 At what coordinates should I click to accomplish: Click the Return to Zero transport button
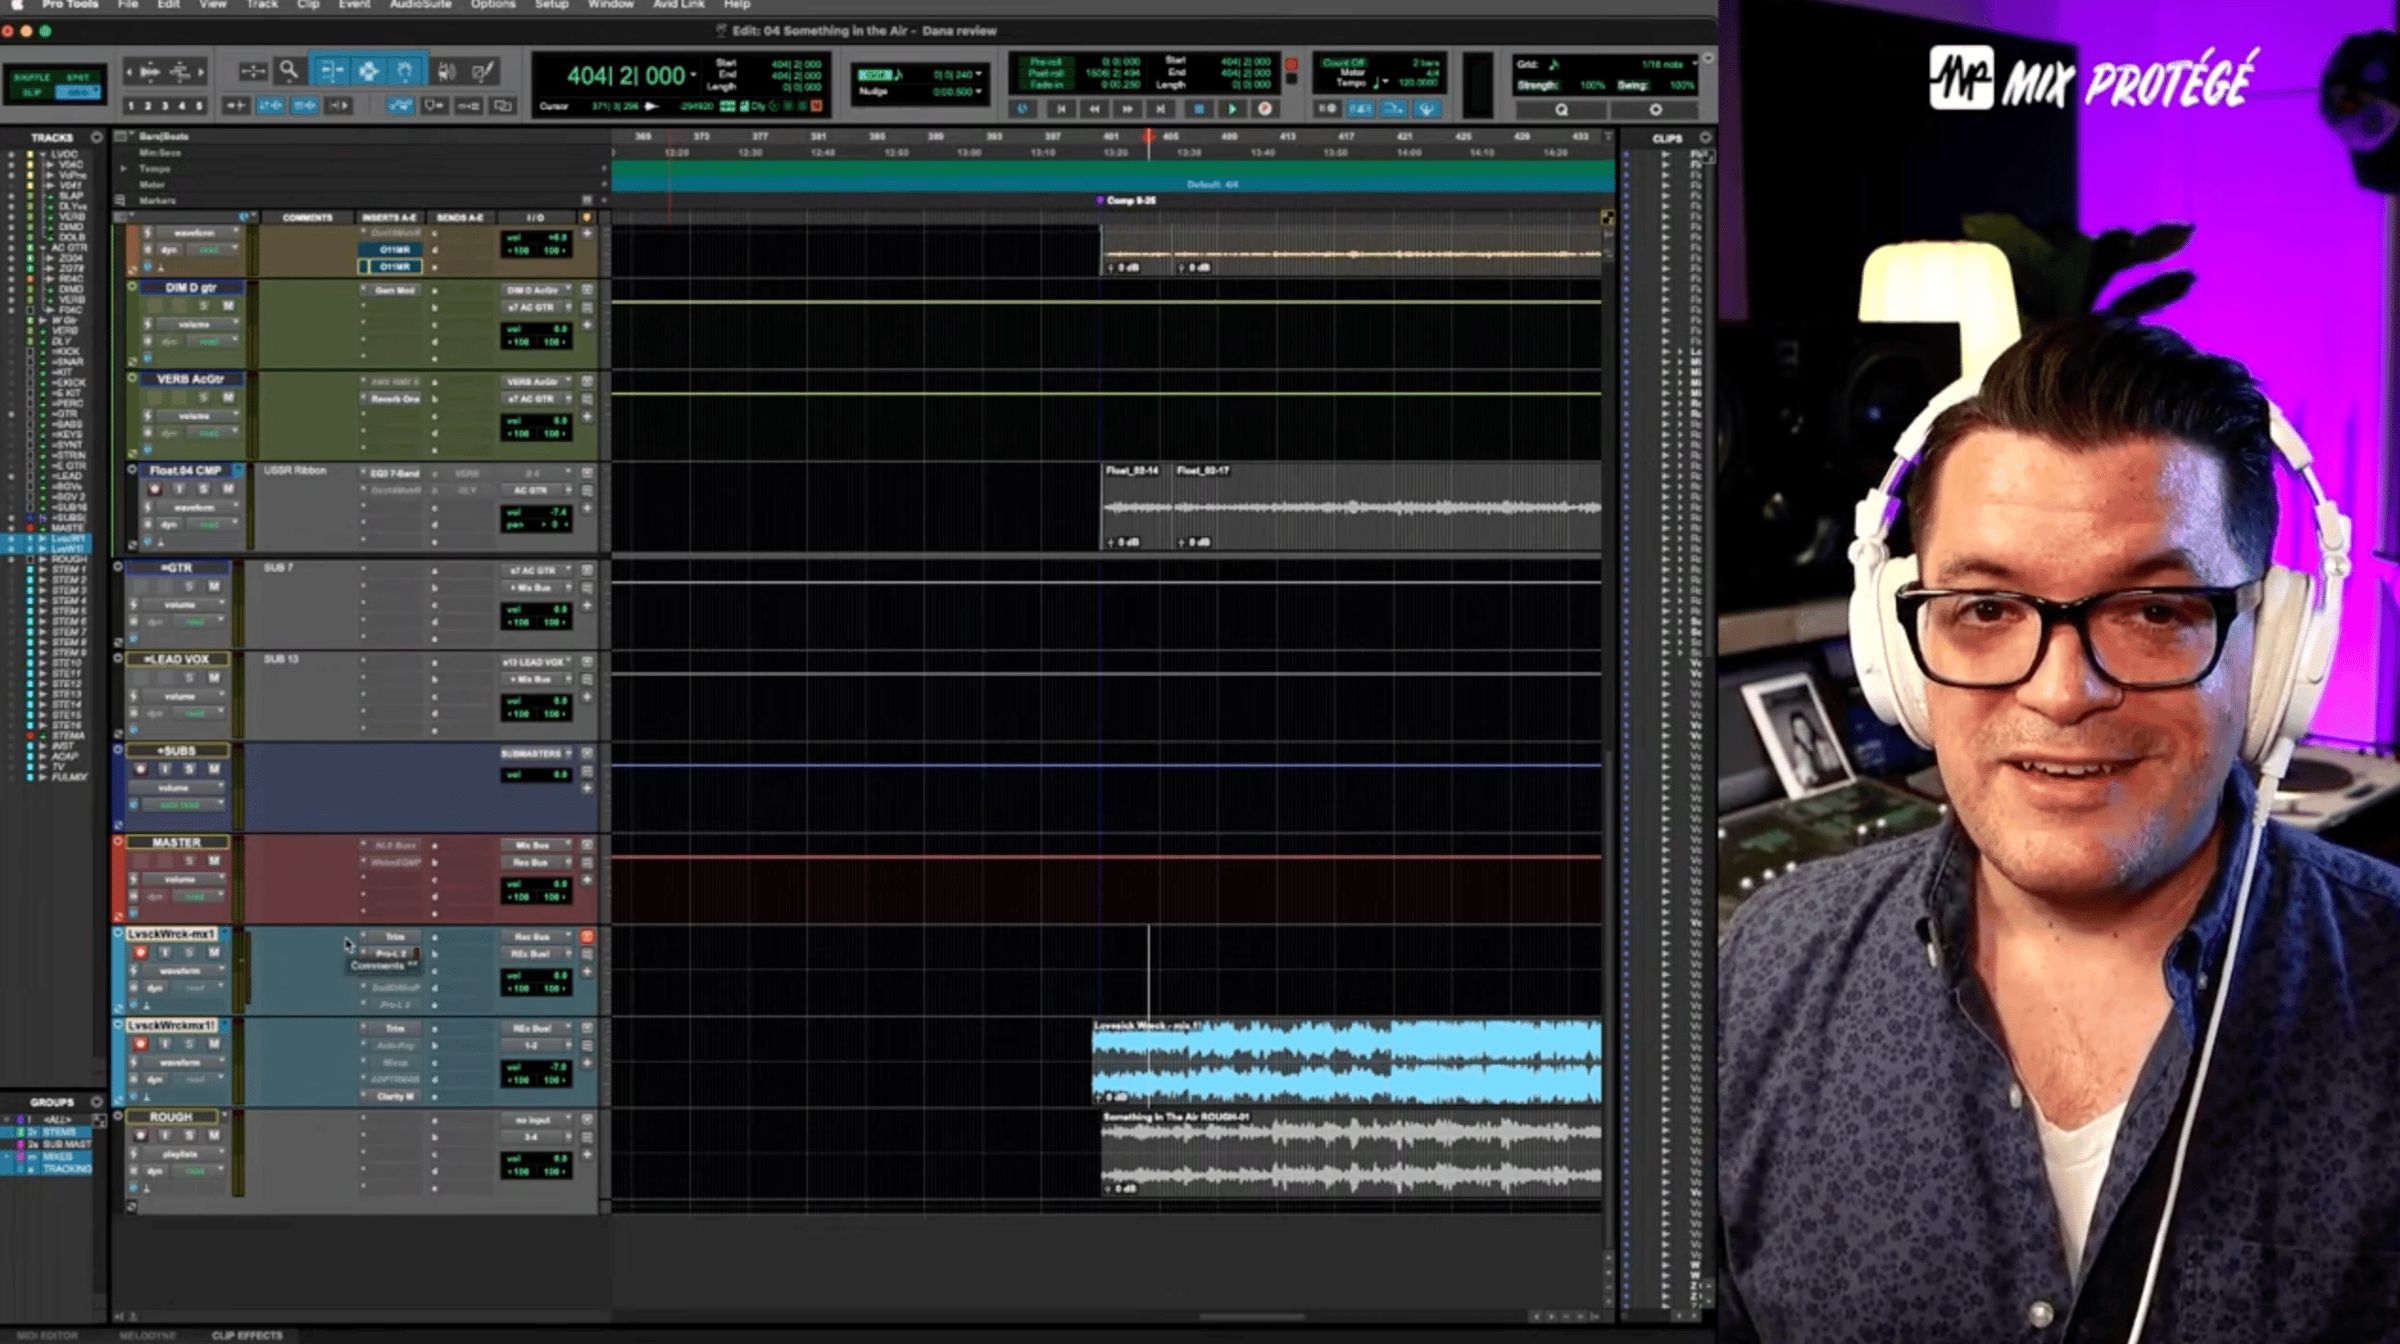[x=1061, y=109]
